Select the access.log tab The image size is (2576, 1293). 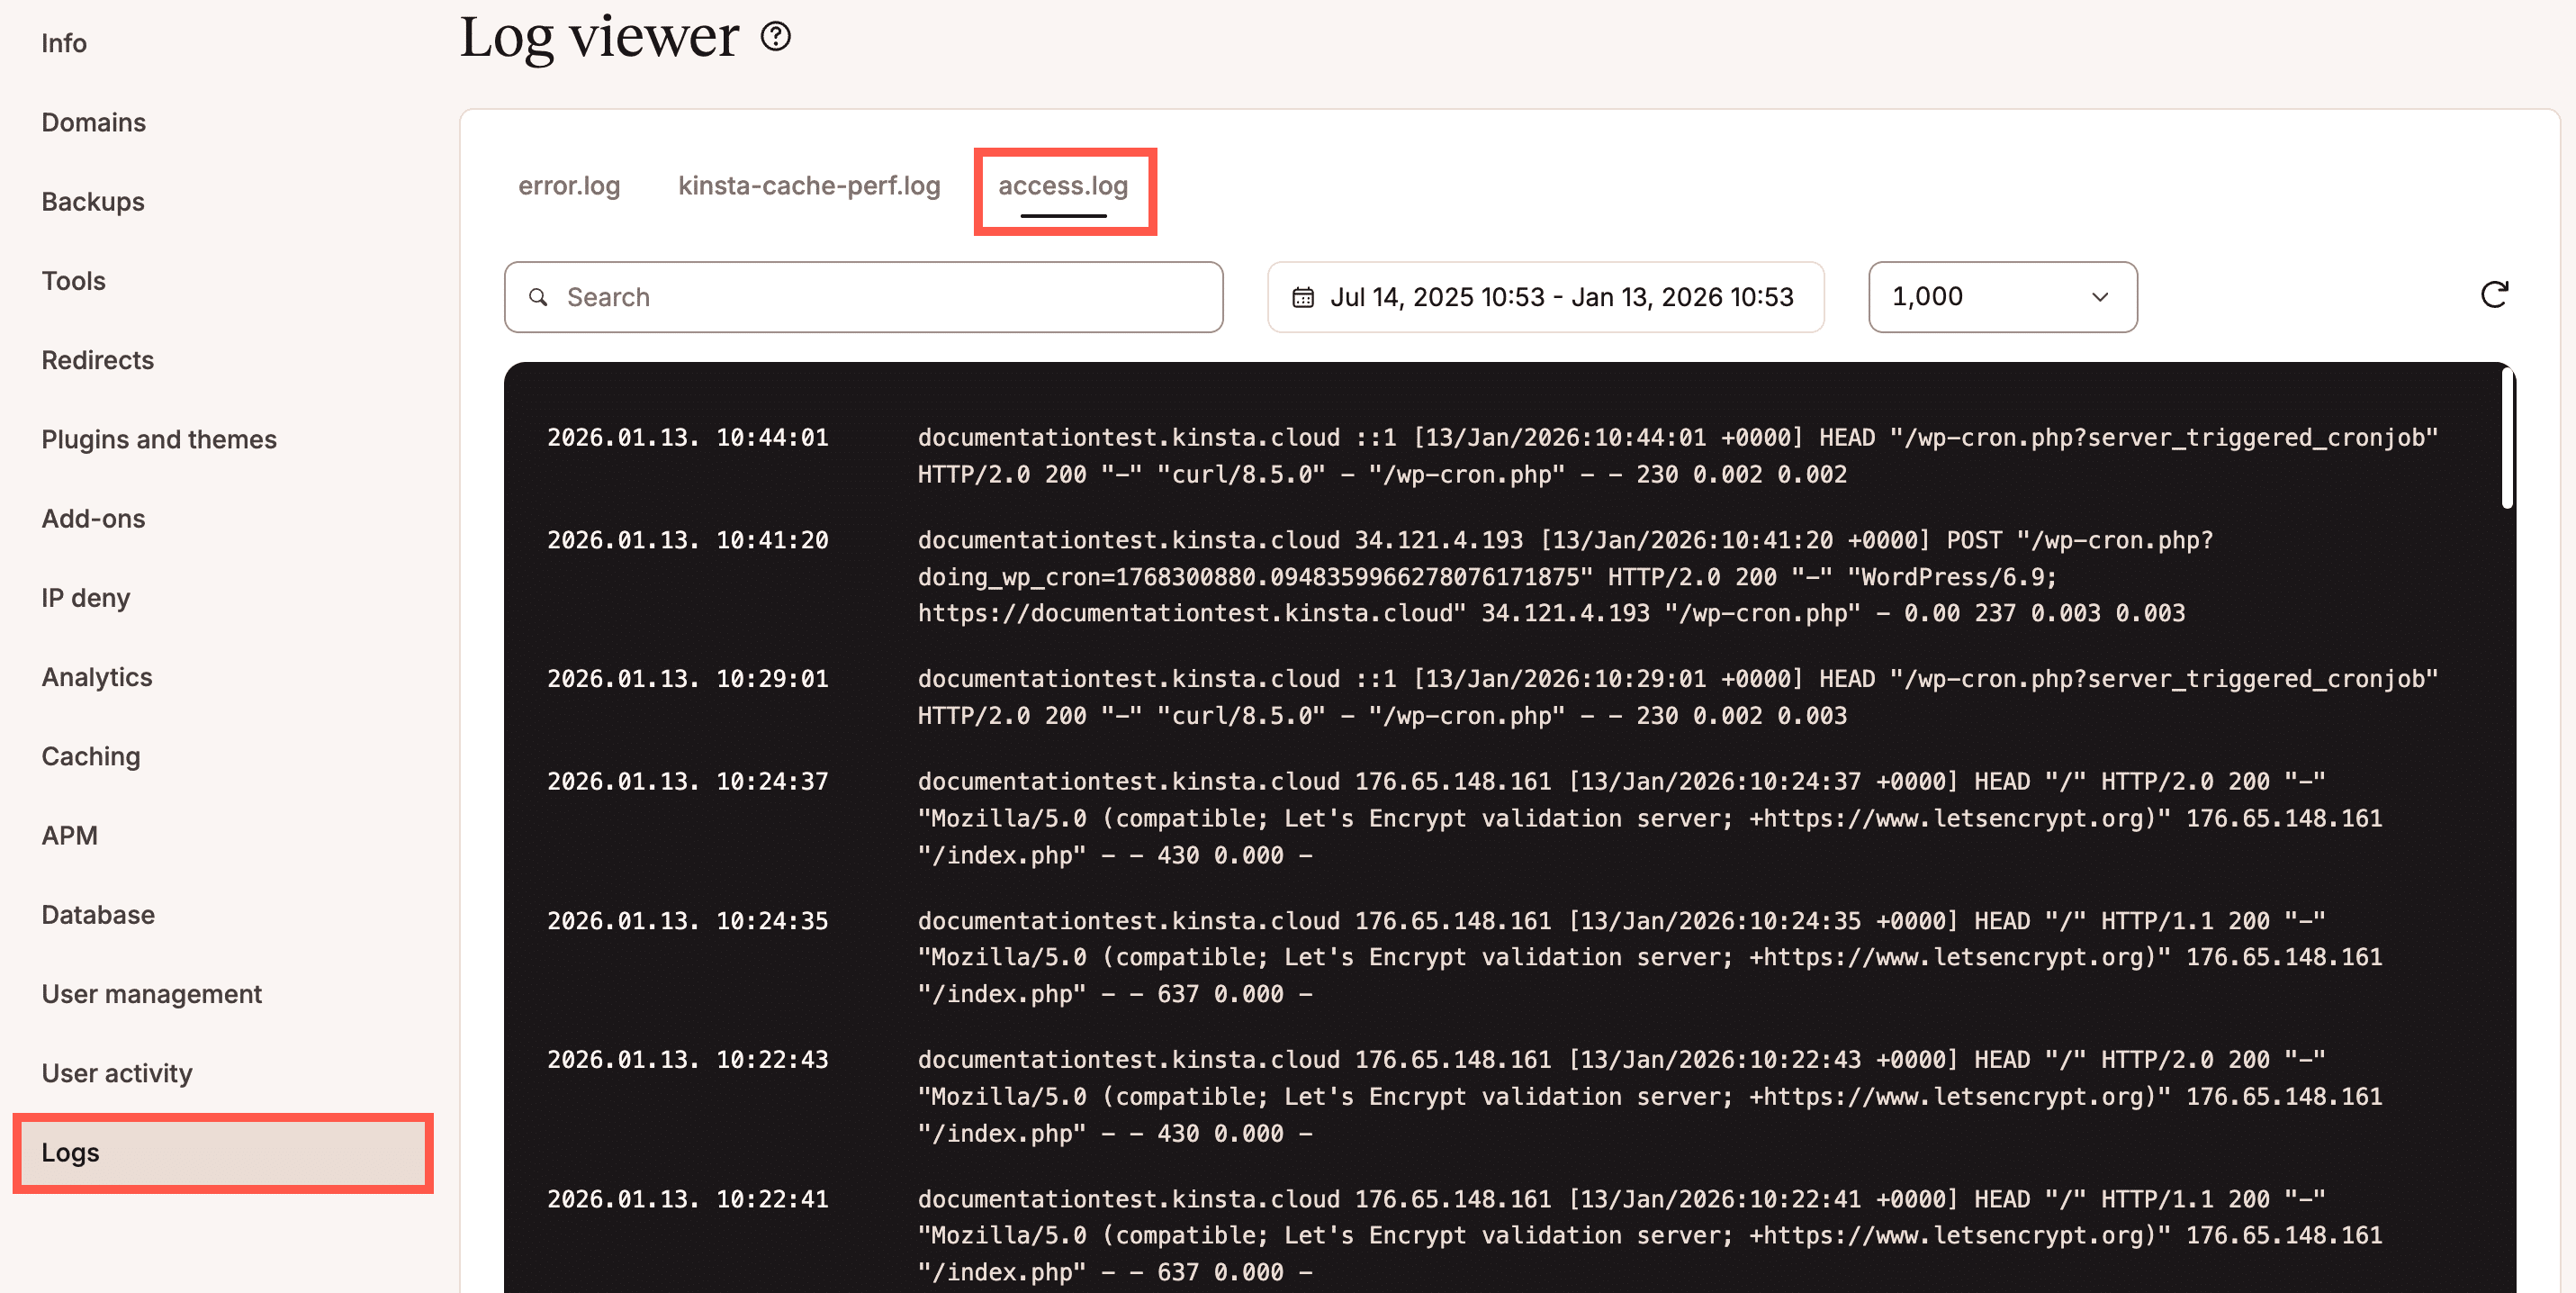click(1062, 185)
